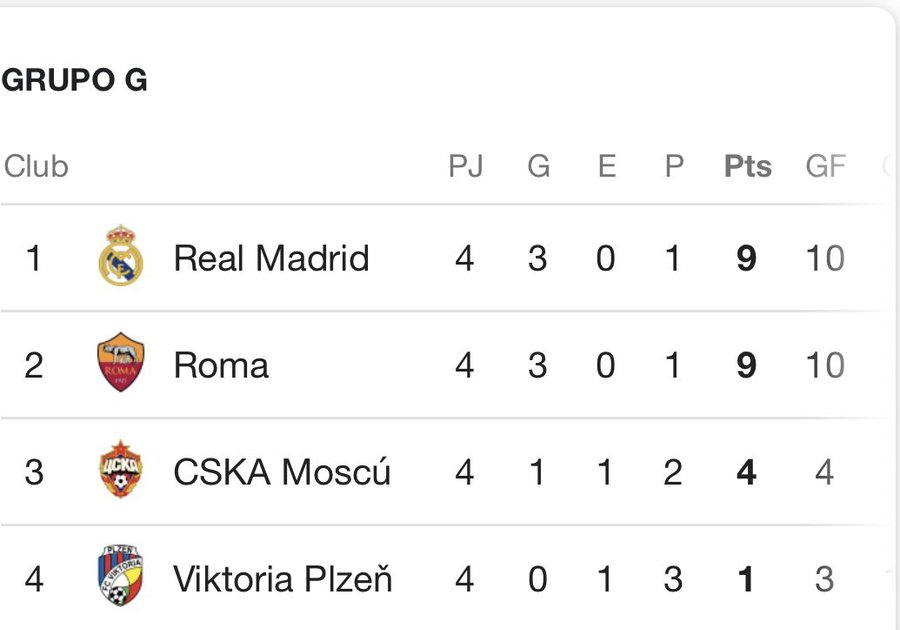Click the GRUPO G heading
Screen dimensions: 900x630
click(x=75, y=82)
